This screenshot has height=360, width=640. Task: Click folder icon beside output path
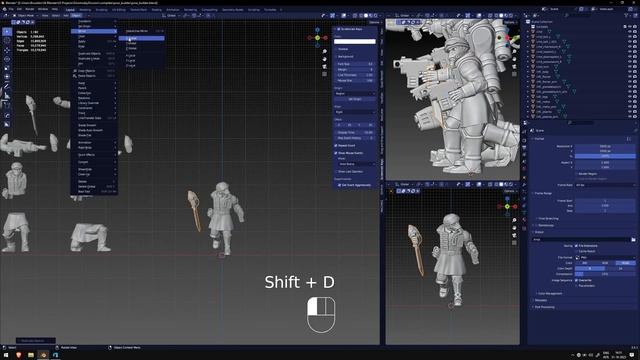[x=633, y=240]
